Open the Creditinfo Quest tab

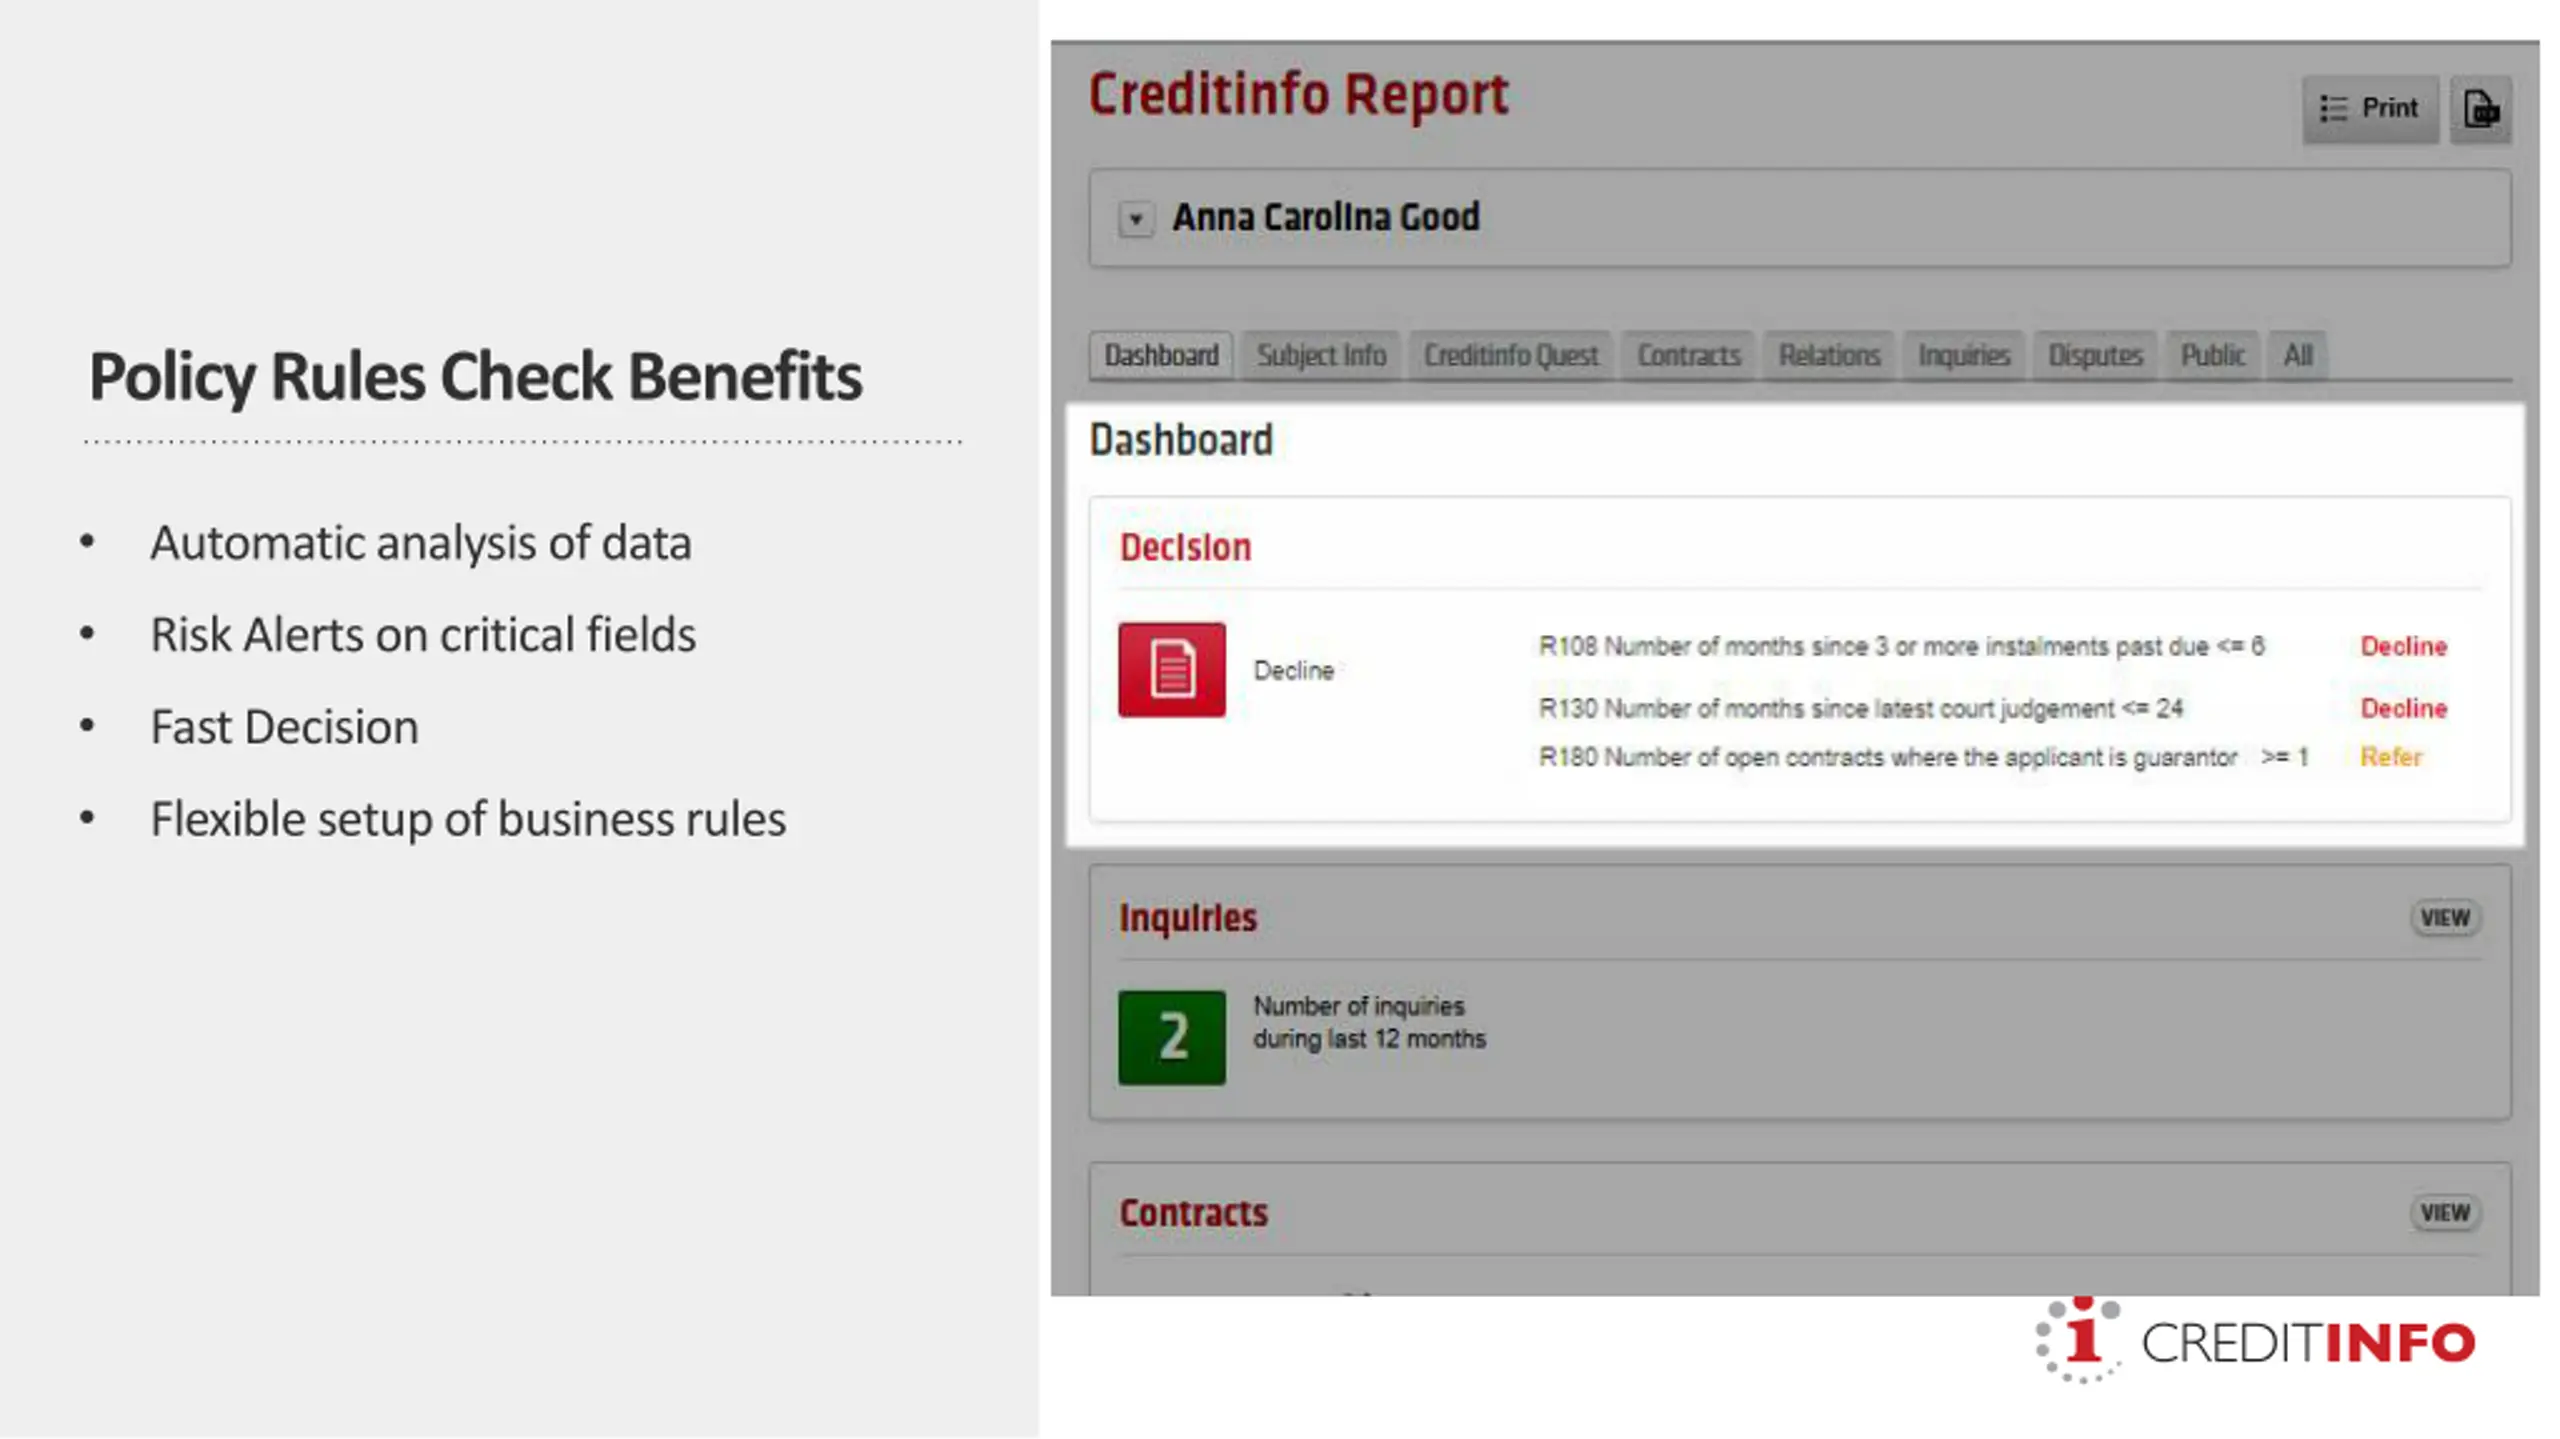pos(1510,355)
